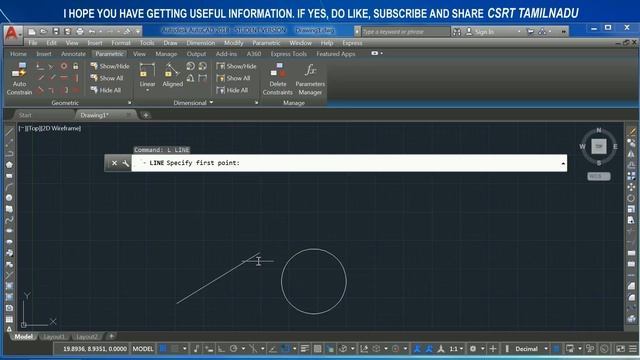Click the Open file icon in quick access
The height and width of the screenshot is (360, 640).
coord(44,31)
